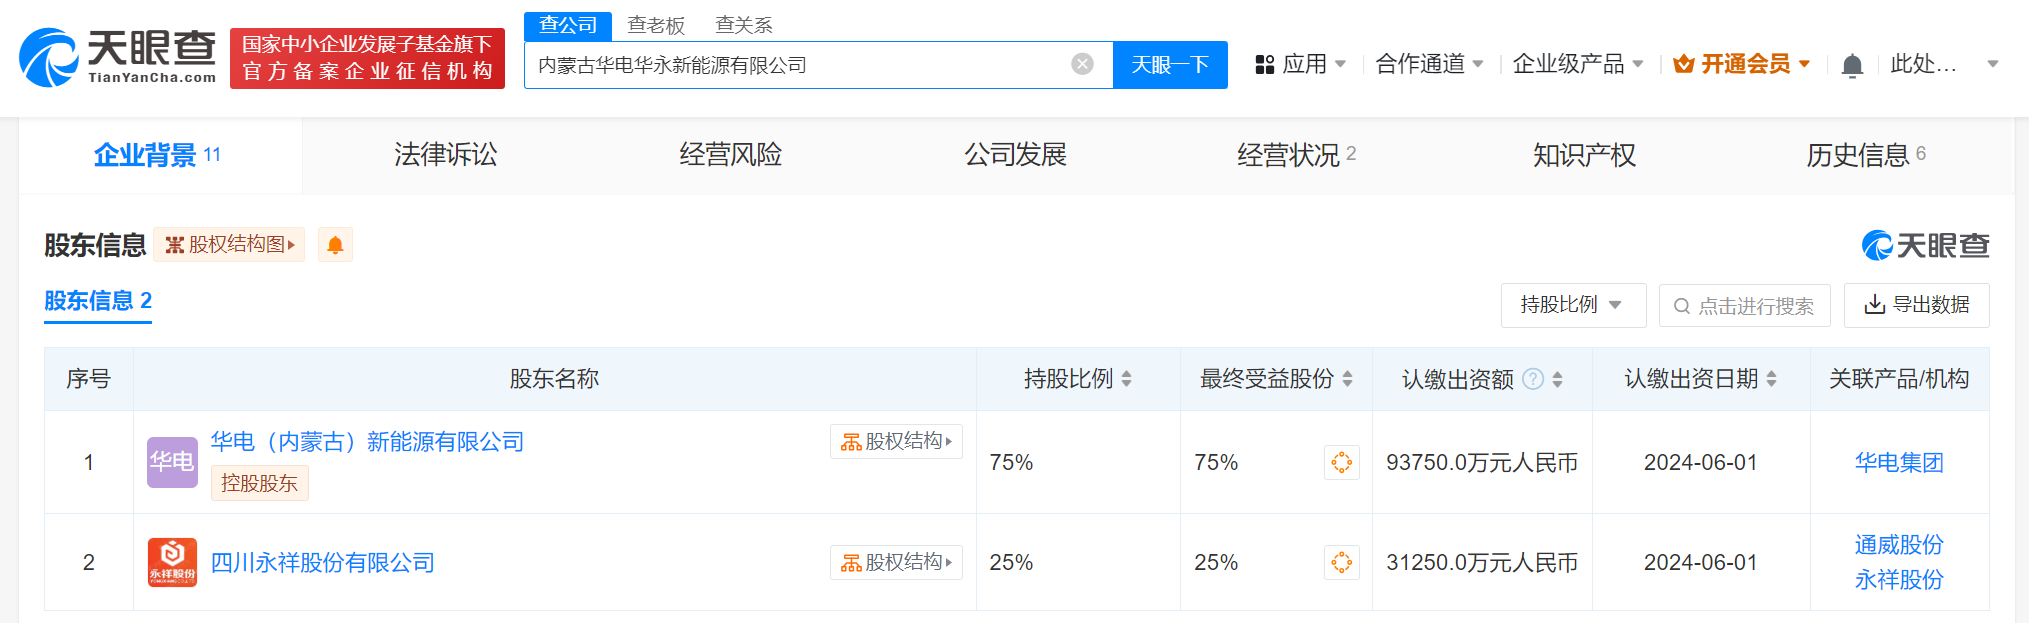The height and width of the screenshot is (623, 2029).
Task: Expand the 应用 dropdown menu
Action: [1301, 65]
